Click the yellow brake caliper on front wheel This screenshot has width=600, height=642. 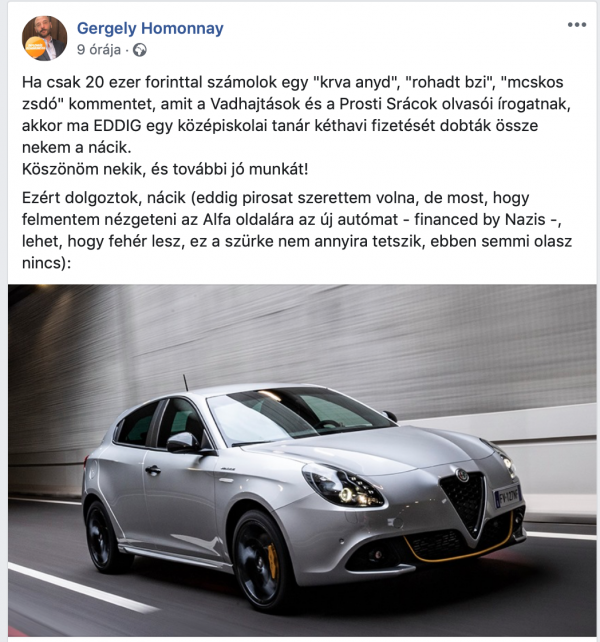[272, 560]
